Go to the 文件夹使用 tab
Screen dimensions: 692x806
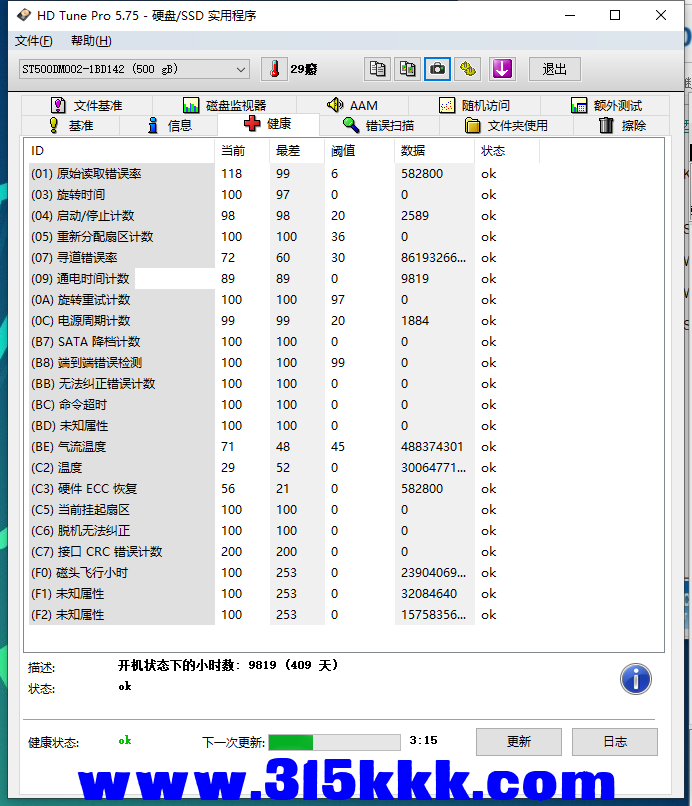[x=506, y=125]
